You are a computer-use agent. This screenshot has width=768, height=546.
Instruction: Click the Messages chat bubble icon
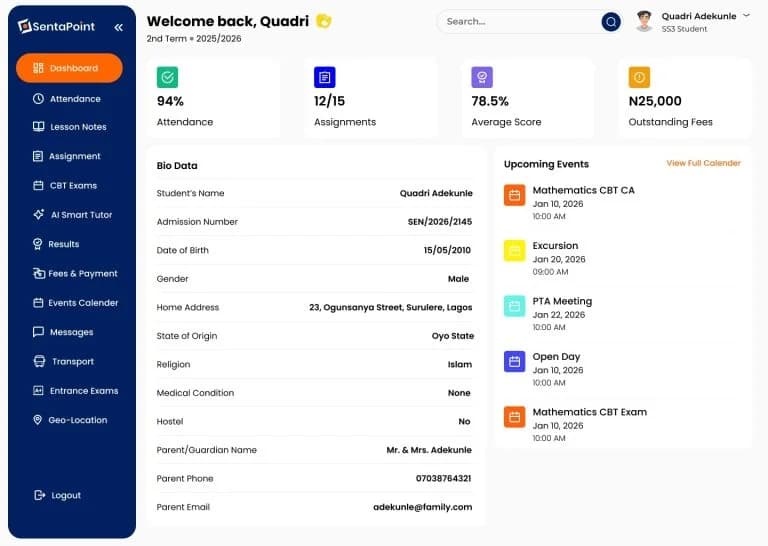coord(38,332)
